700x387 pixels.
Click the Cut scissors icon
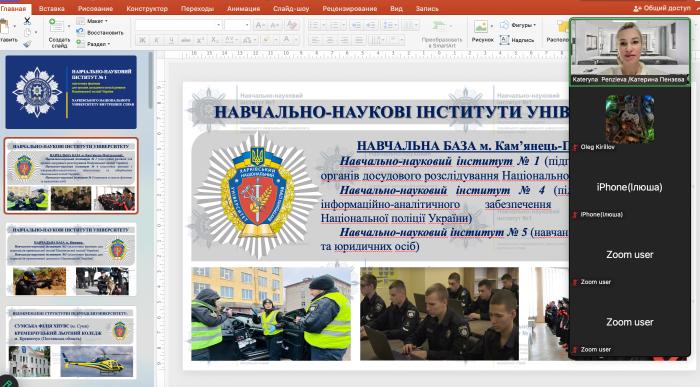[x=27, y=21]
